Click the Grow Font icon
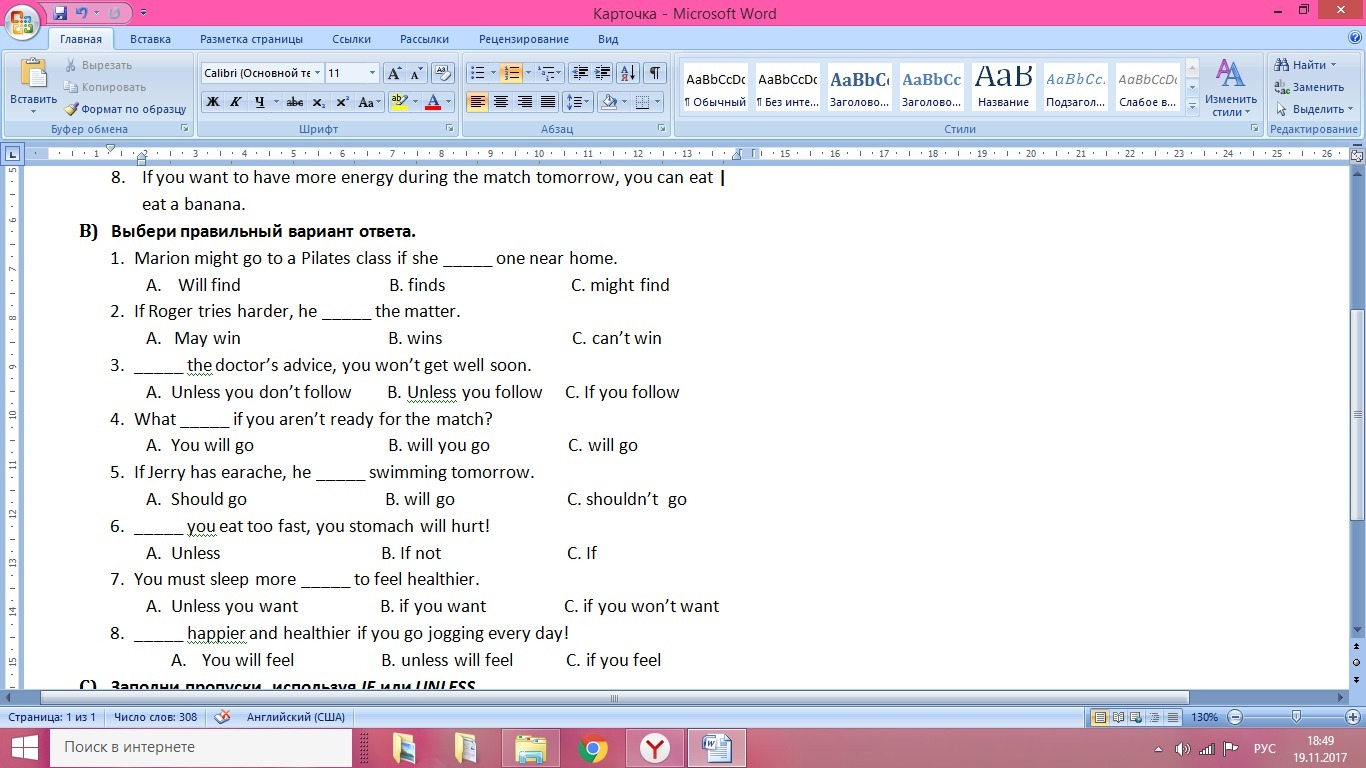Screen dimensions: 1366x768 [394, 73]
